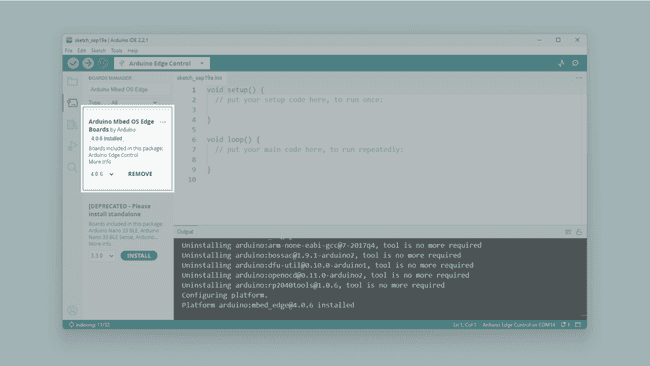
Task: Click the 'Platform arduino:mbed_edge@4.0.6 installed' output line
Action: 268,305
